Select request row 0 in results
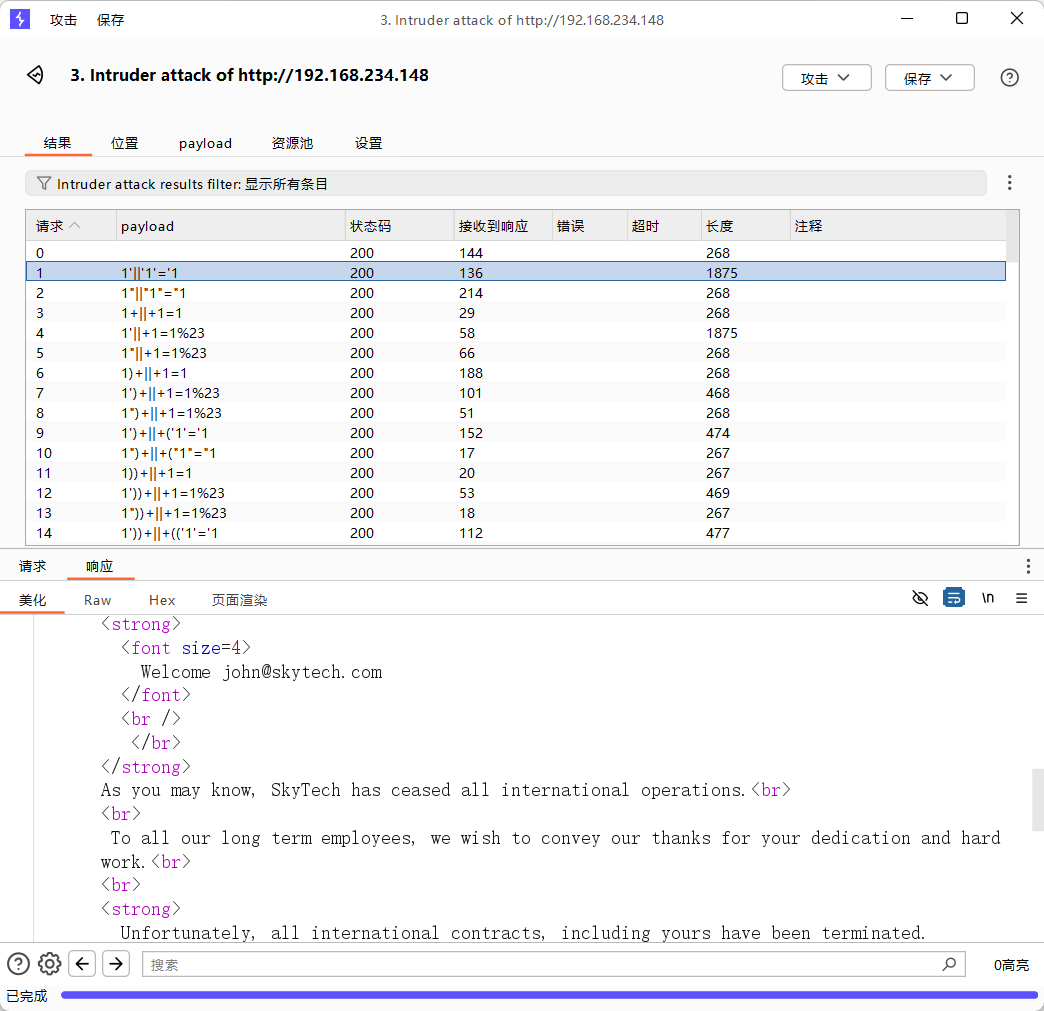 click(516, 252)
